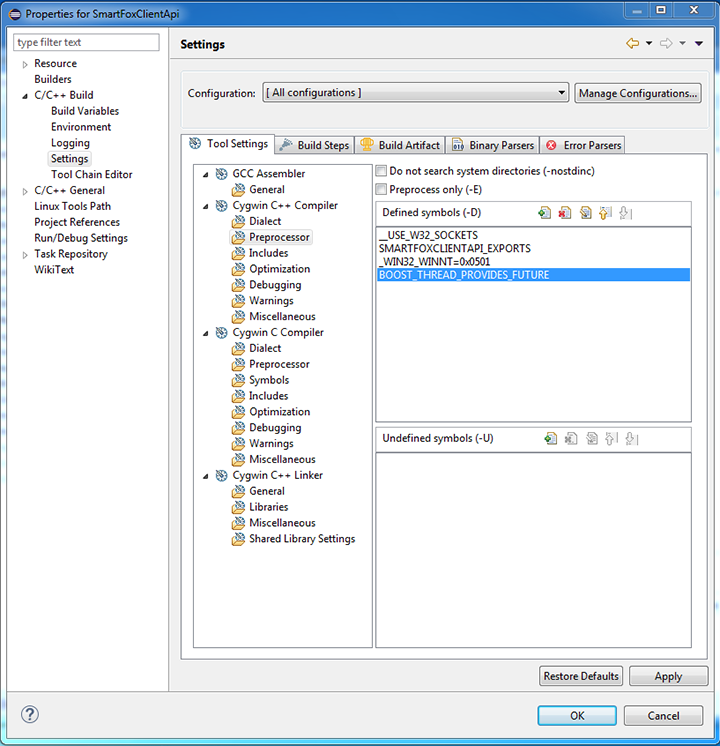Select _WIN32_WINNT=0x0501 symbol
The height and width of the screenshot is (746, 720).
click(x=533, y=262)
